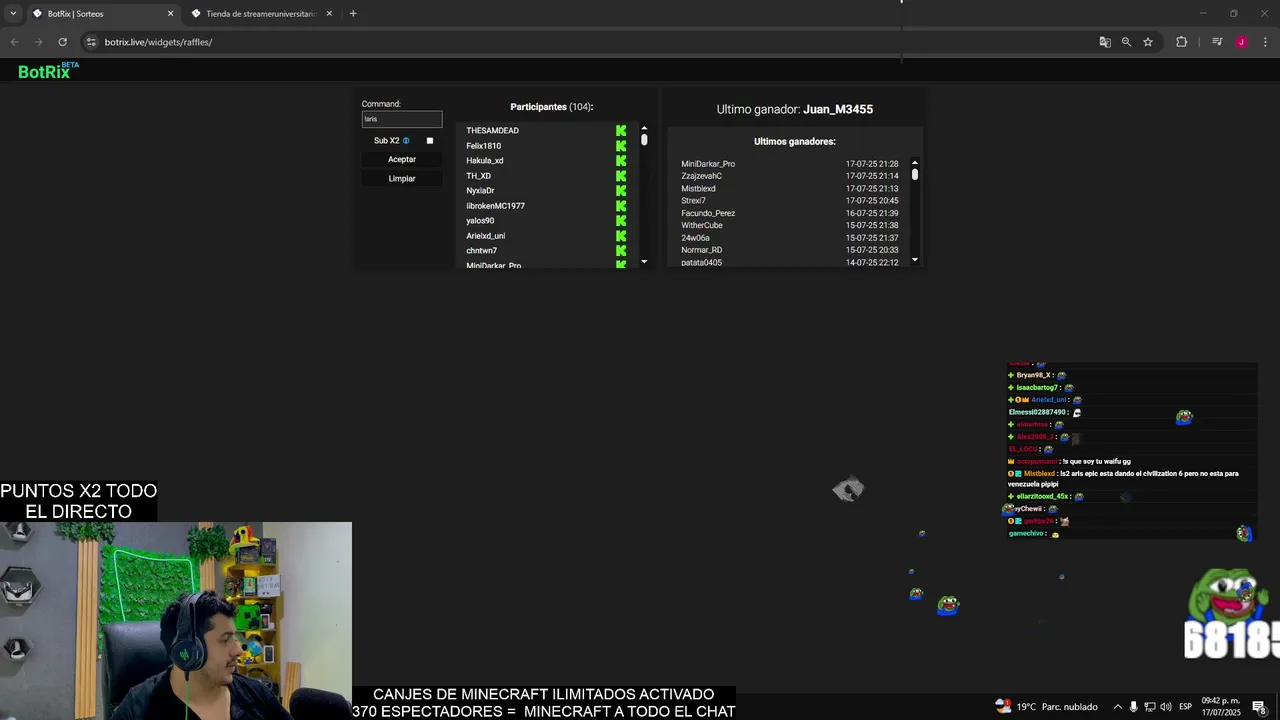Select participant Arielxd_uni
1280x720 pixels.
pyautogui.click(x=485, y=236)
